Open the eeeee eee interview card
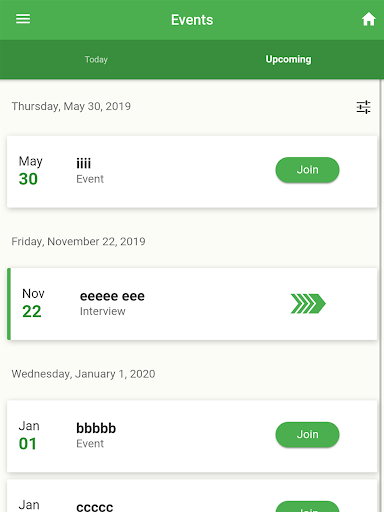Viewport: 384px width, 512px height. point(192,304)
